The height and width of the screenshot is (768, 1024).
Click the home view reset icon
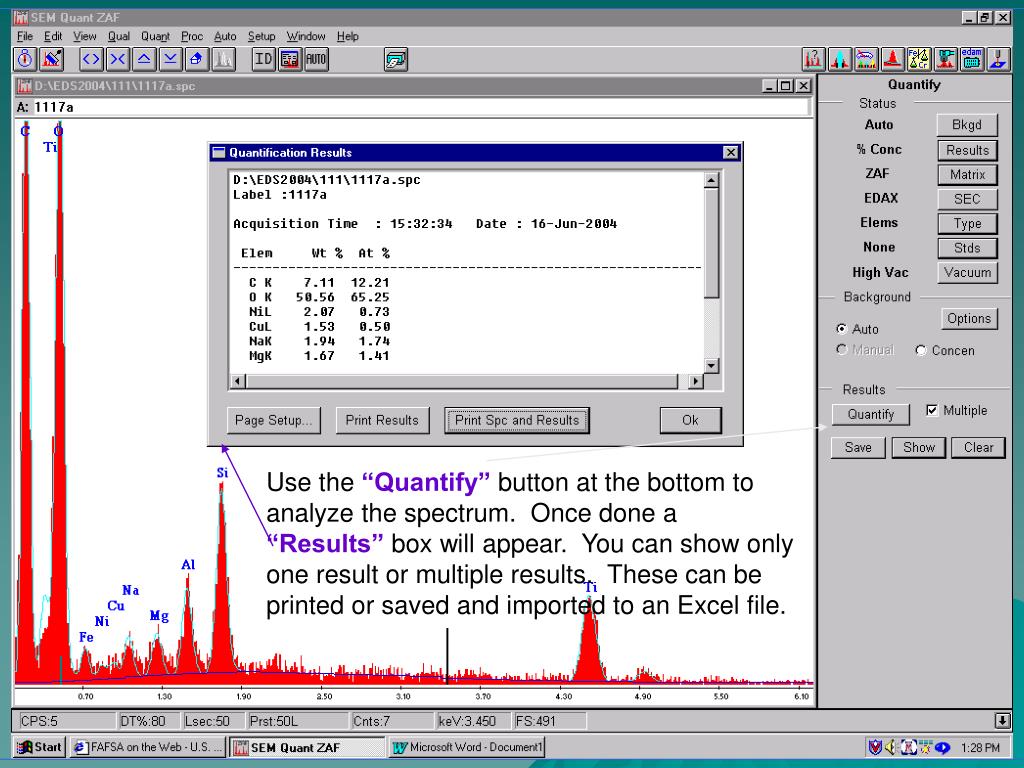point(196,59)
